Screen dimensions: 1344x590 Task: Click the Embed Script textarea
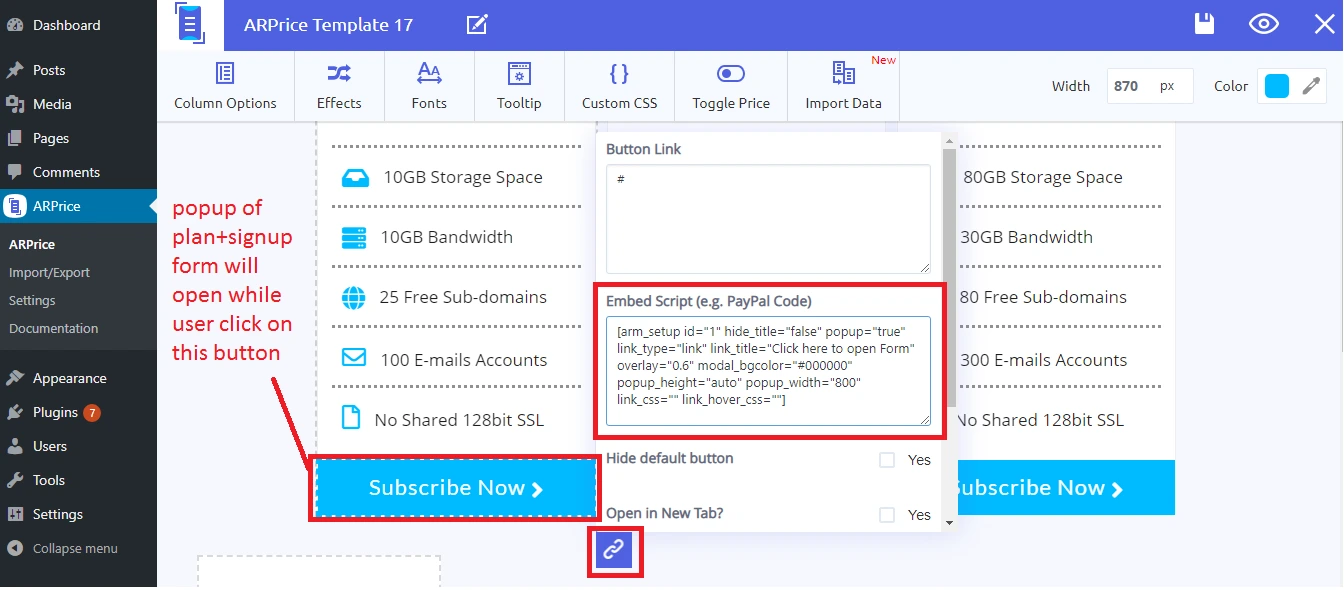tap(767, 371)
